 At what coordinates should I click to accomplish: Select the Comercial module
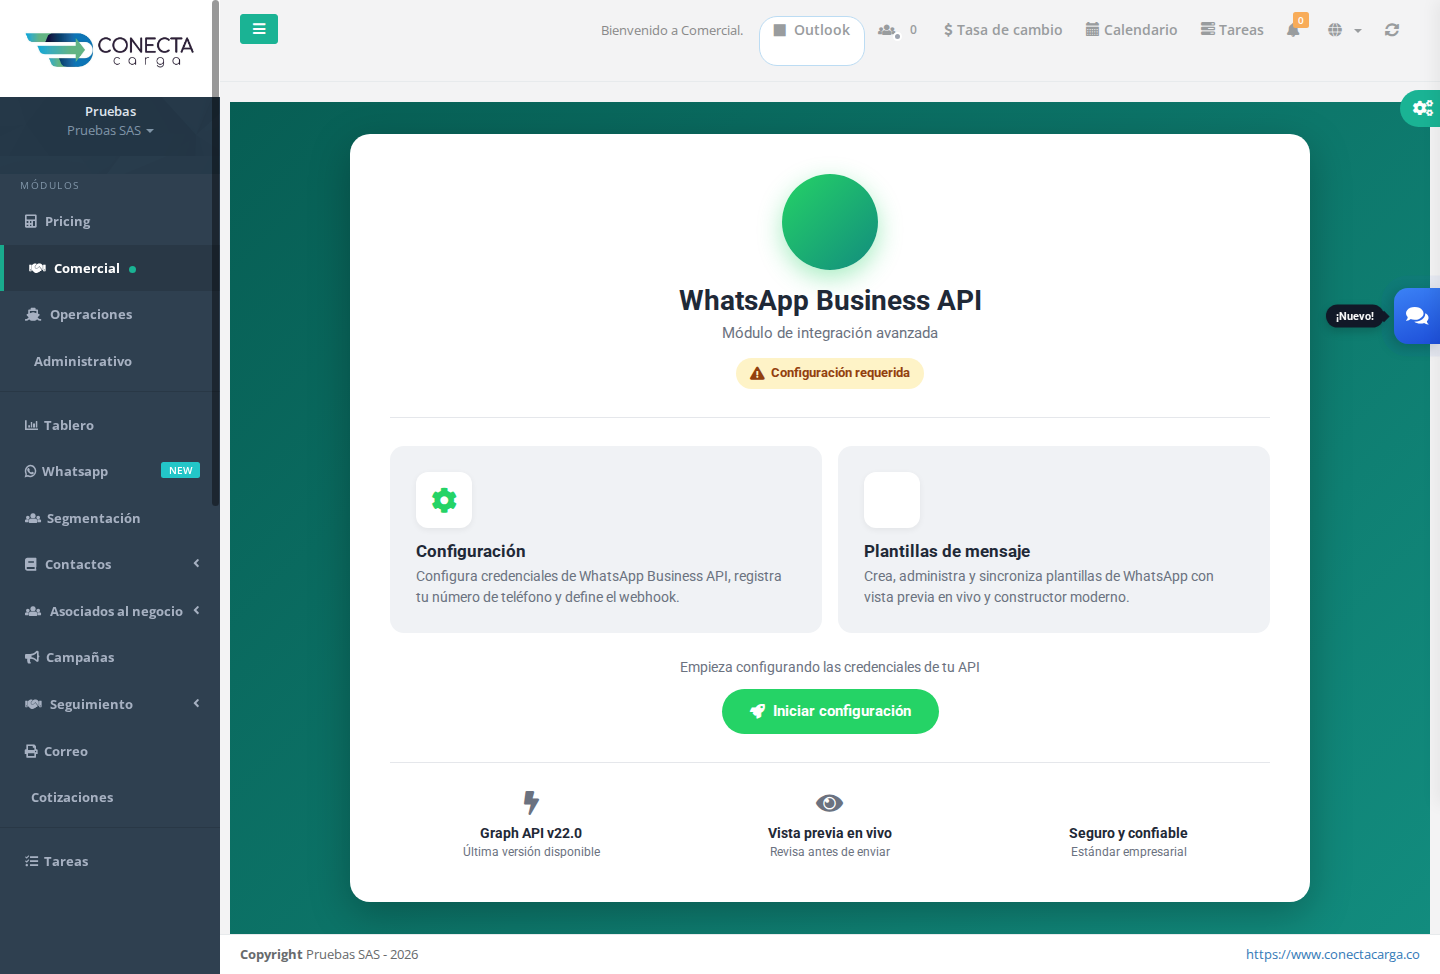110,268
